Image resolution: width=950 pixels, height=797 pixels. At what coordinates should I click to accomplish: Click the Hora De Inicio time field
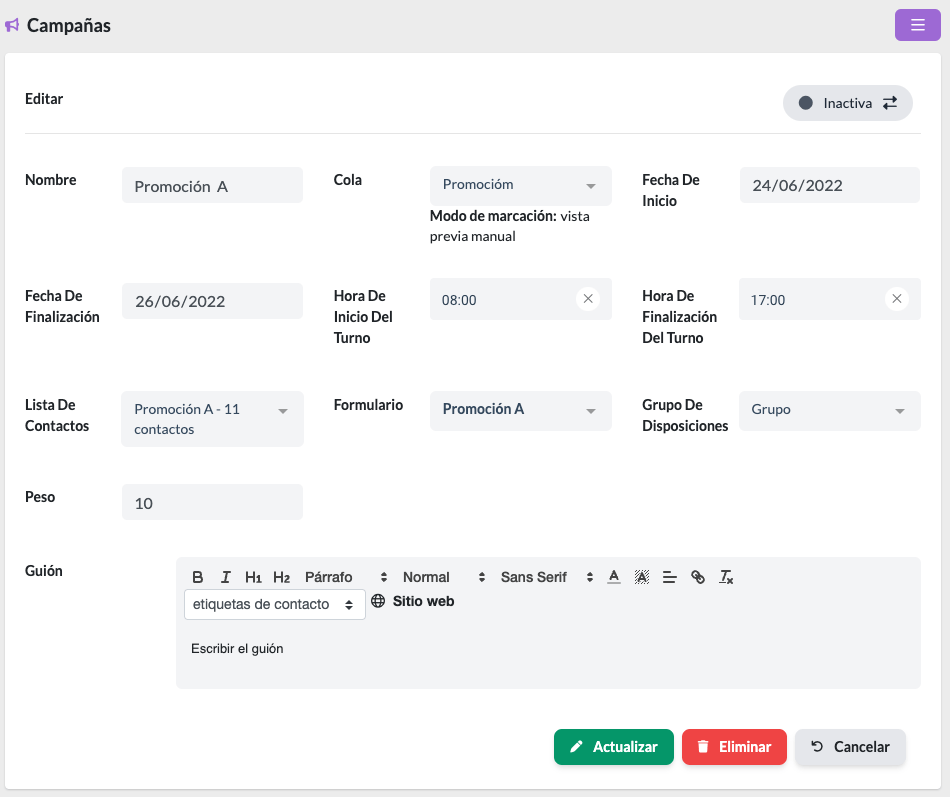(520, 299)
